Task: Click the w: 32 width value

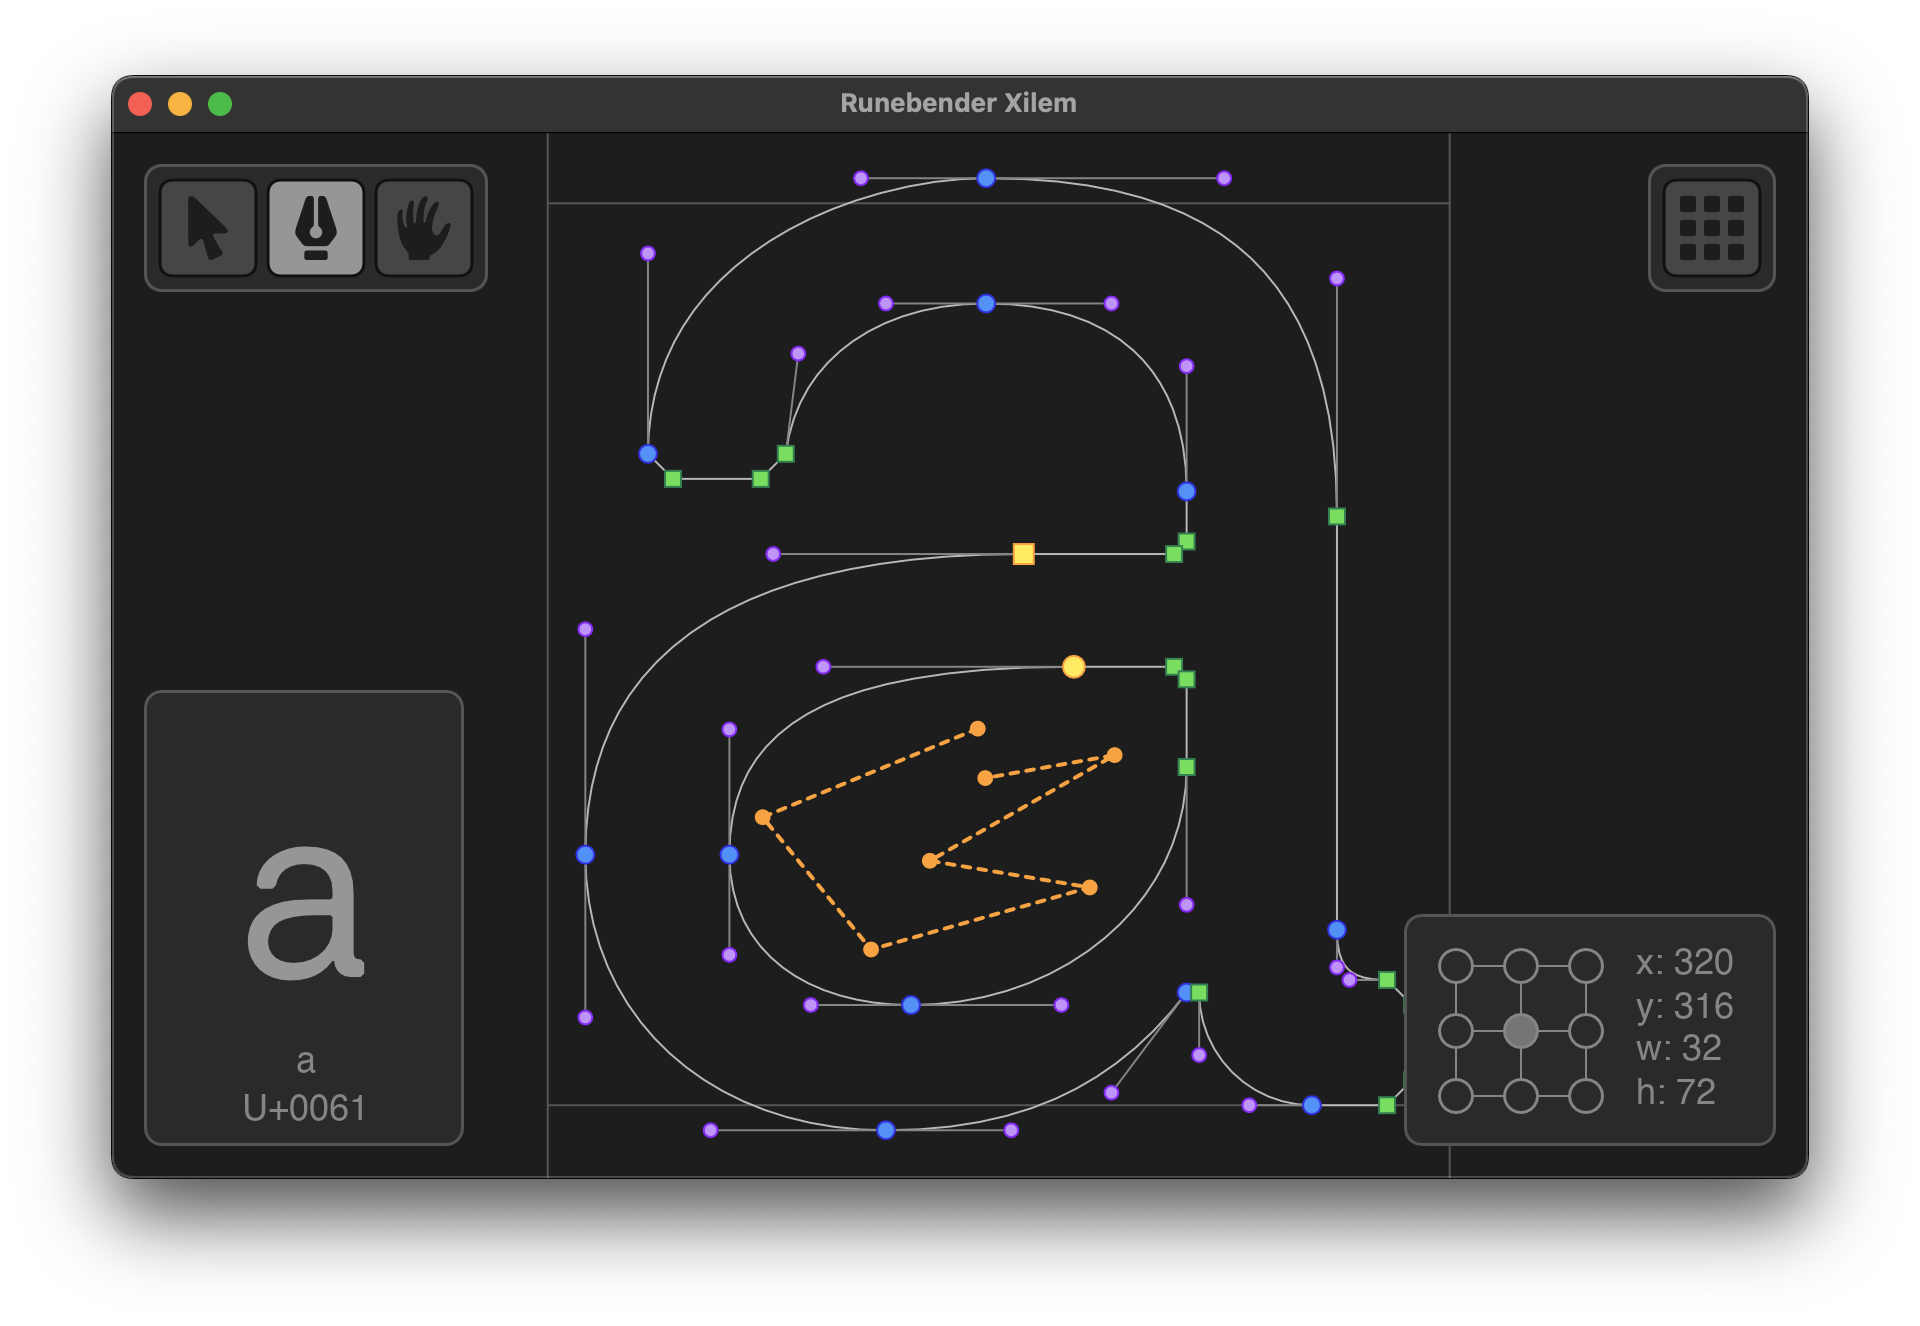Action: (1678, 1049)
